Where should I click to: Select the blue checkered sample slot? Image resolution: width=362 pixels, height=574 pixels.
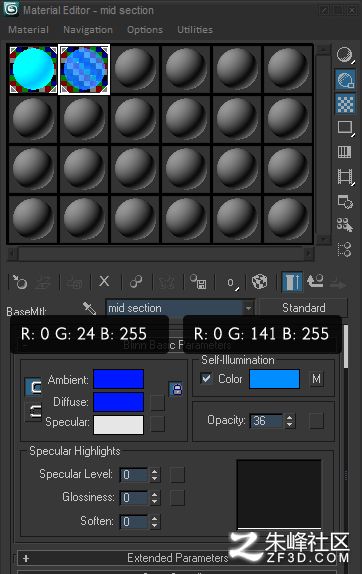(x=84, y=69)
